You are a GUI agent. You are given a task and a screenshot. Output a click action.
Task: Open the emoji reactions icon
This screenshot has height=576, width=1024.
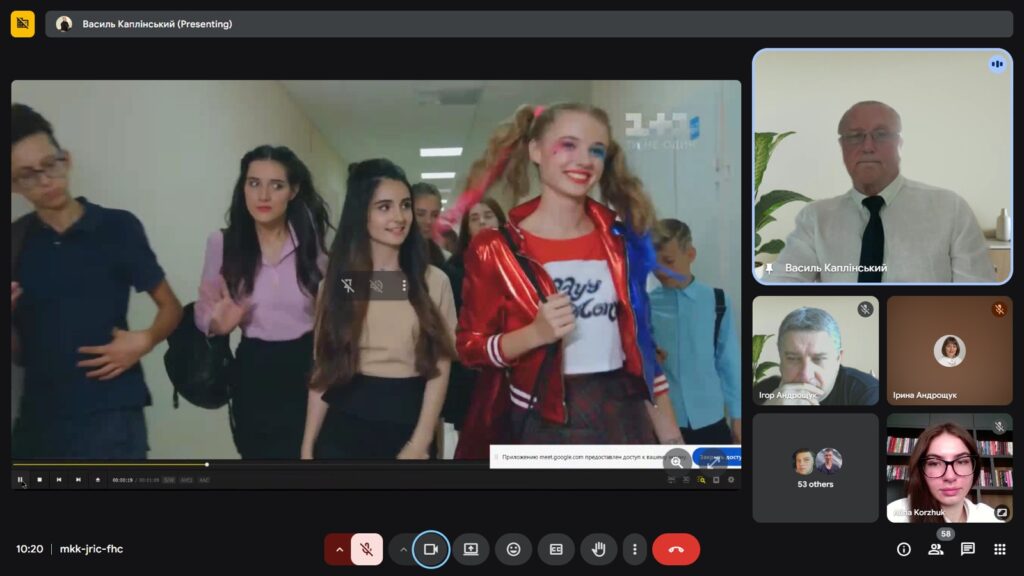pos(513,549)
